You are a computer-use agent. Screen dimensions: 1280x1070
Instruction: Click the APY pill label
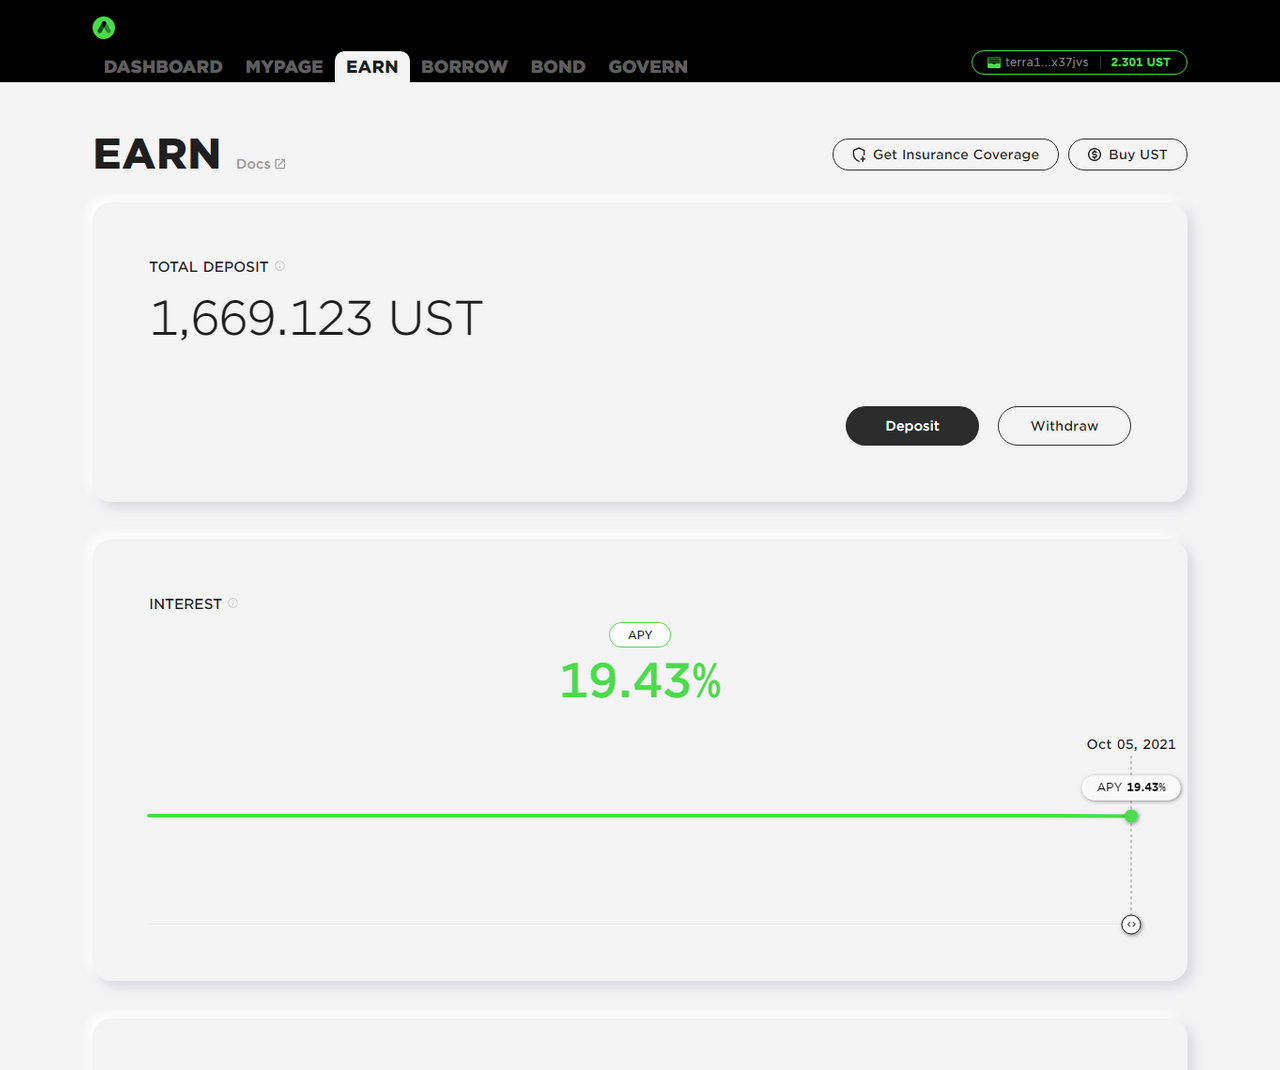click(x=640, y=635)
